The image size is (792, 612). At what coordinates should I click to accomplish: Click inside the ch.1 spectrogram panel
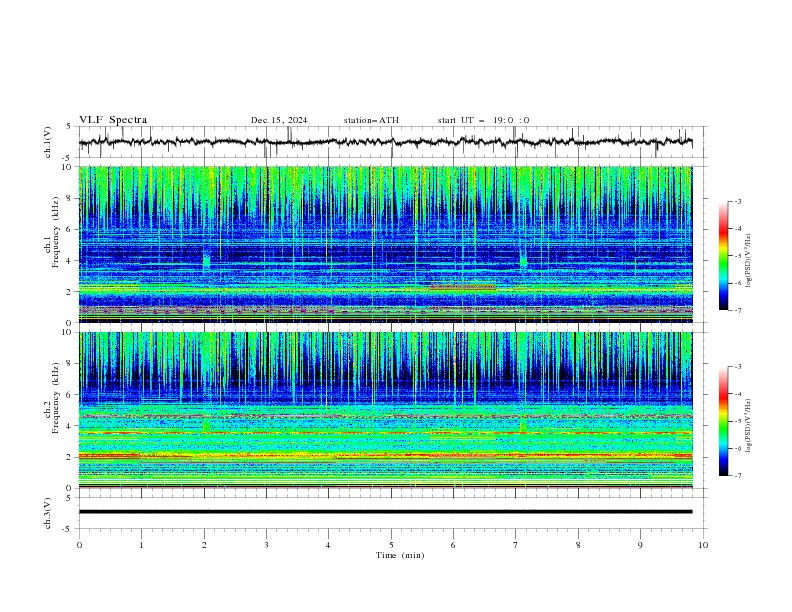385,244
